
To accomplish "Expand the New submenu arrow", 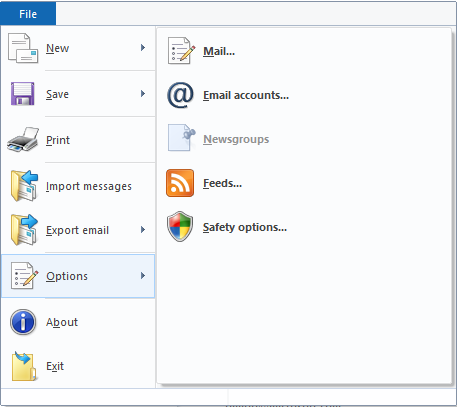I will (x=143, y=48).
